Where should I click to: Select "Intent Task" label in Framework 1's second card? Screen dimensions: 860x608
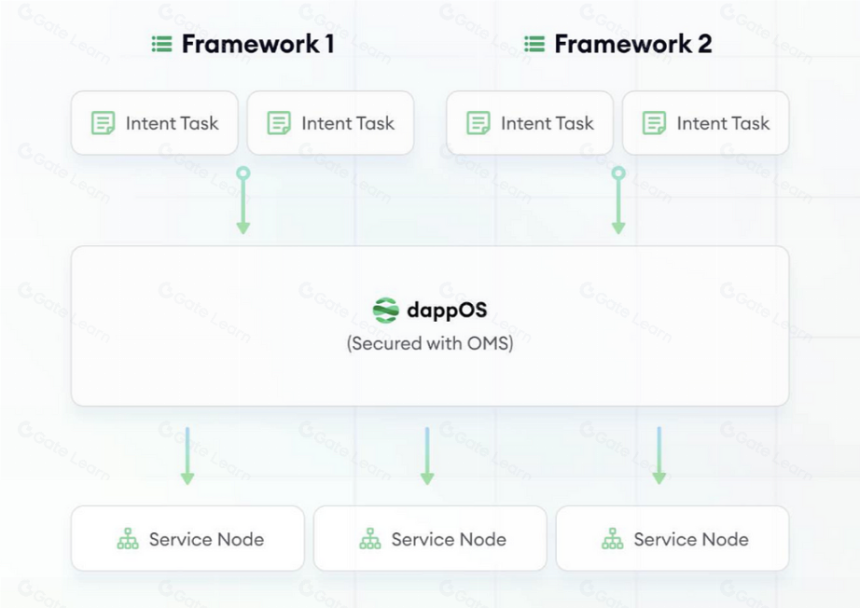[348, 123]
